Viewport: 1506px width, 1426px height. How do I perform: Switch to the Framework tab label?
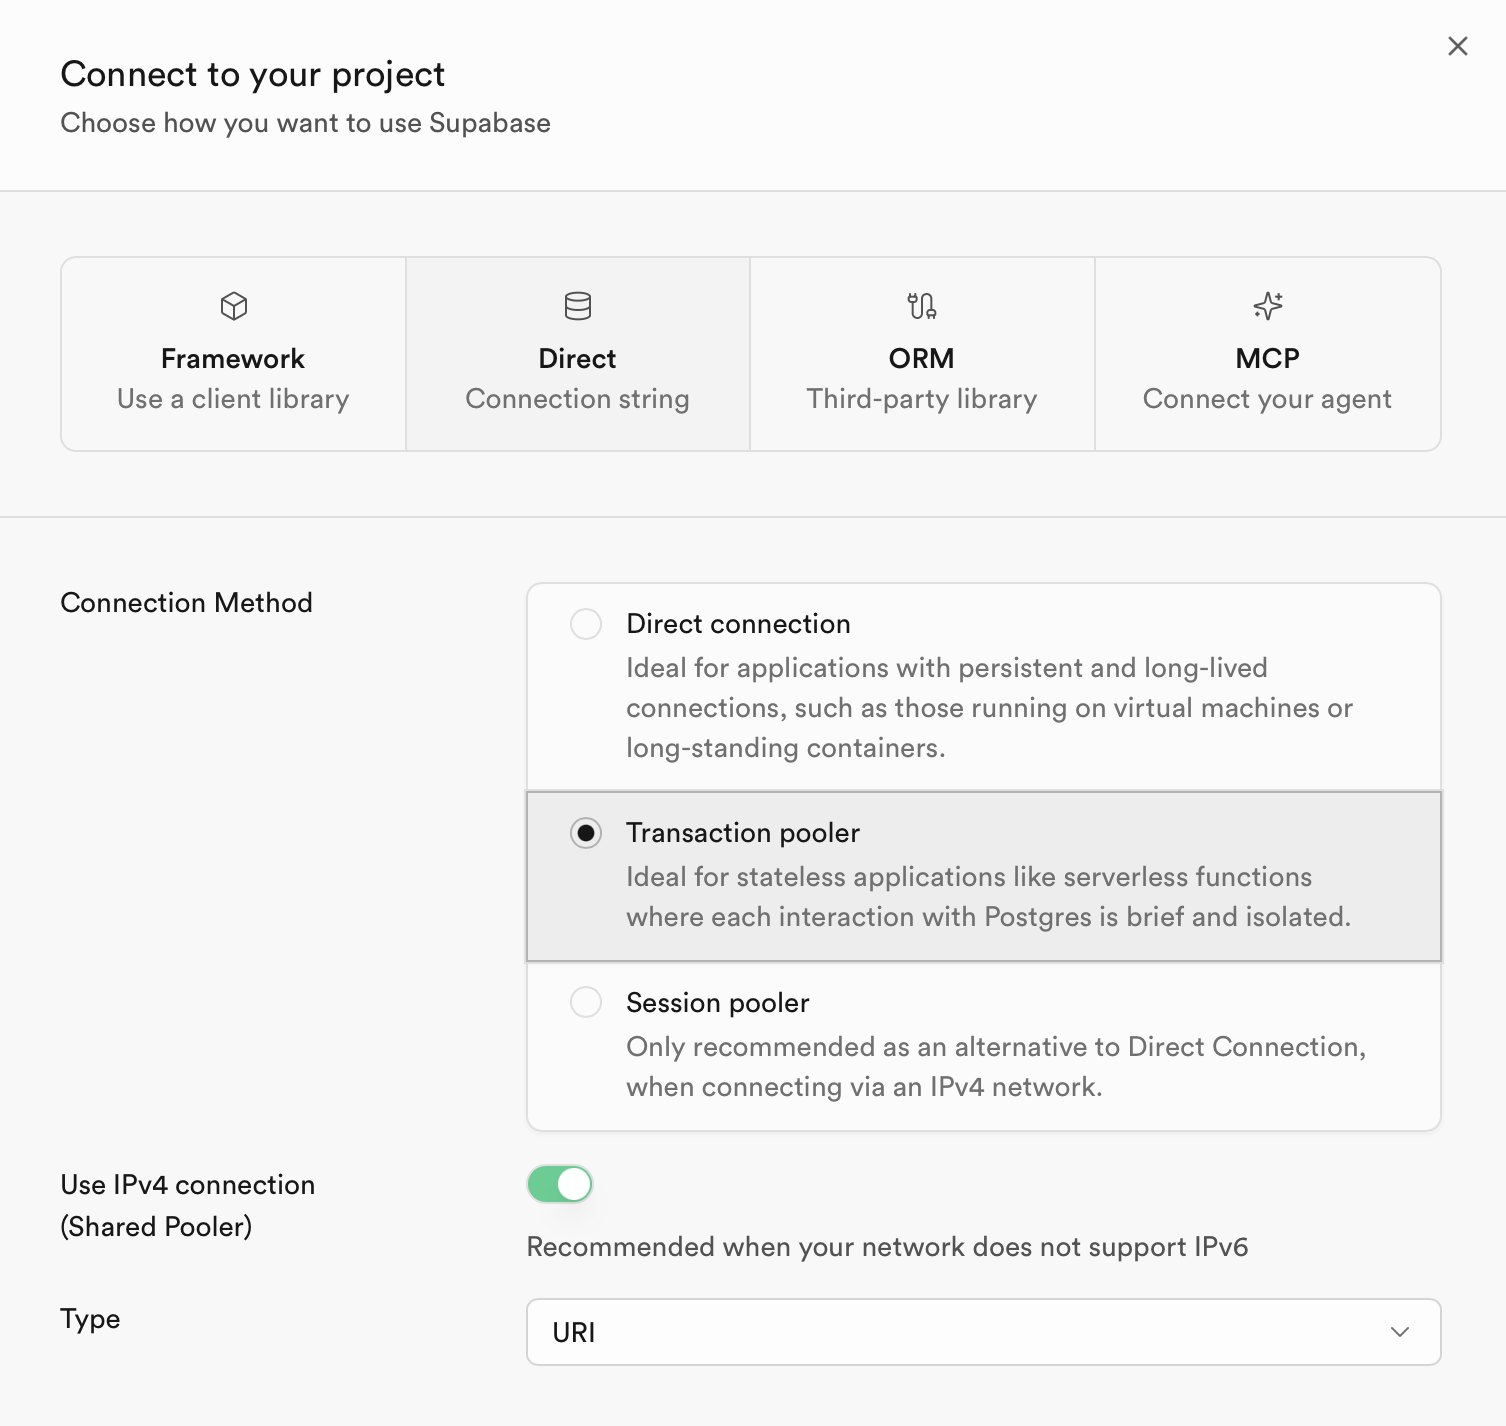[233, 359]
